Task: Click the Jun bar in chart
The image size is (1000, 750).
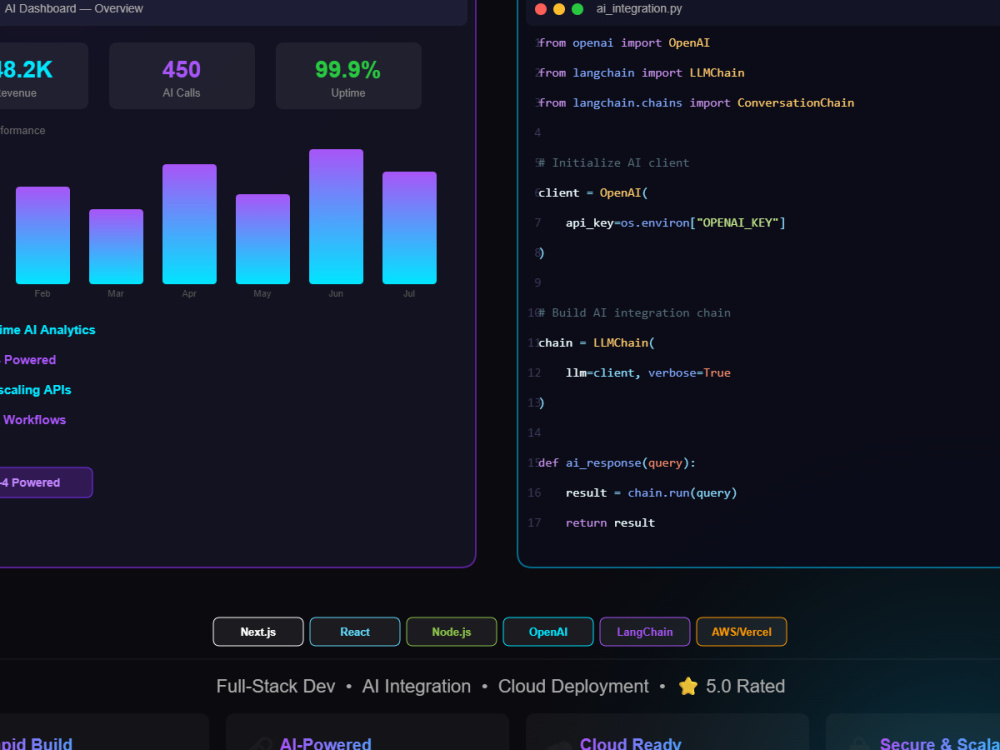Action: [x=336, y=217]
